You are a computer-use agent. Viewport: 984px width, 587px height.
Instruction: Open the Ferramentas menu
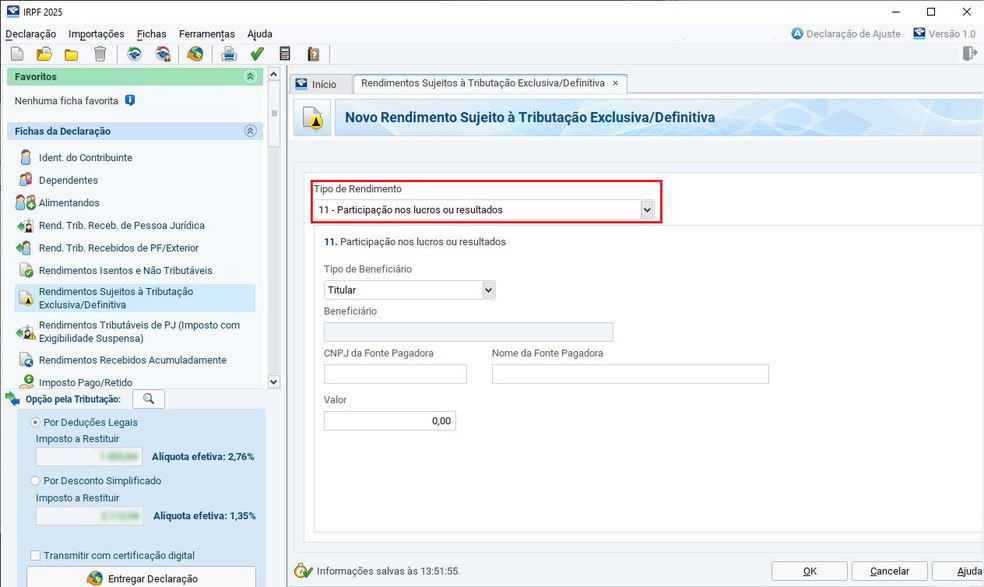tap(206, 34)
